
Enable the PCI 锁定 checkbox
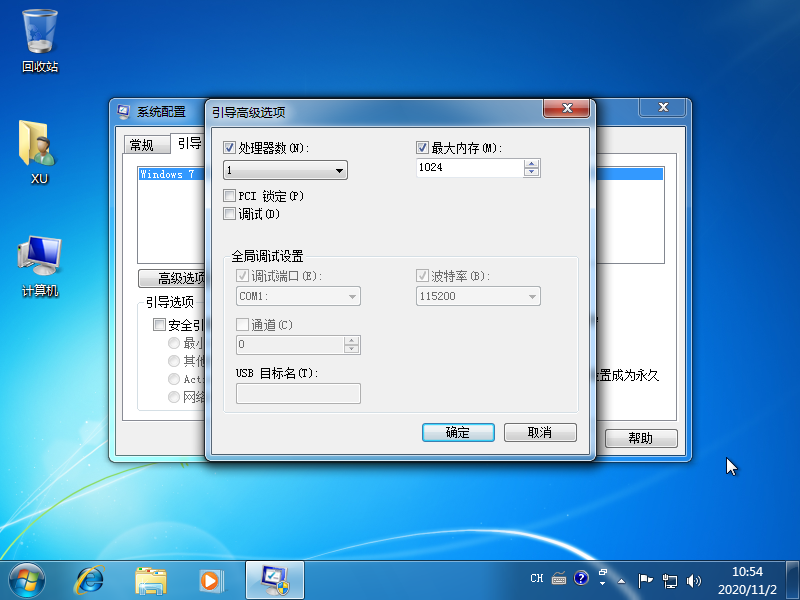[228, 197]
